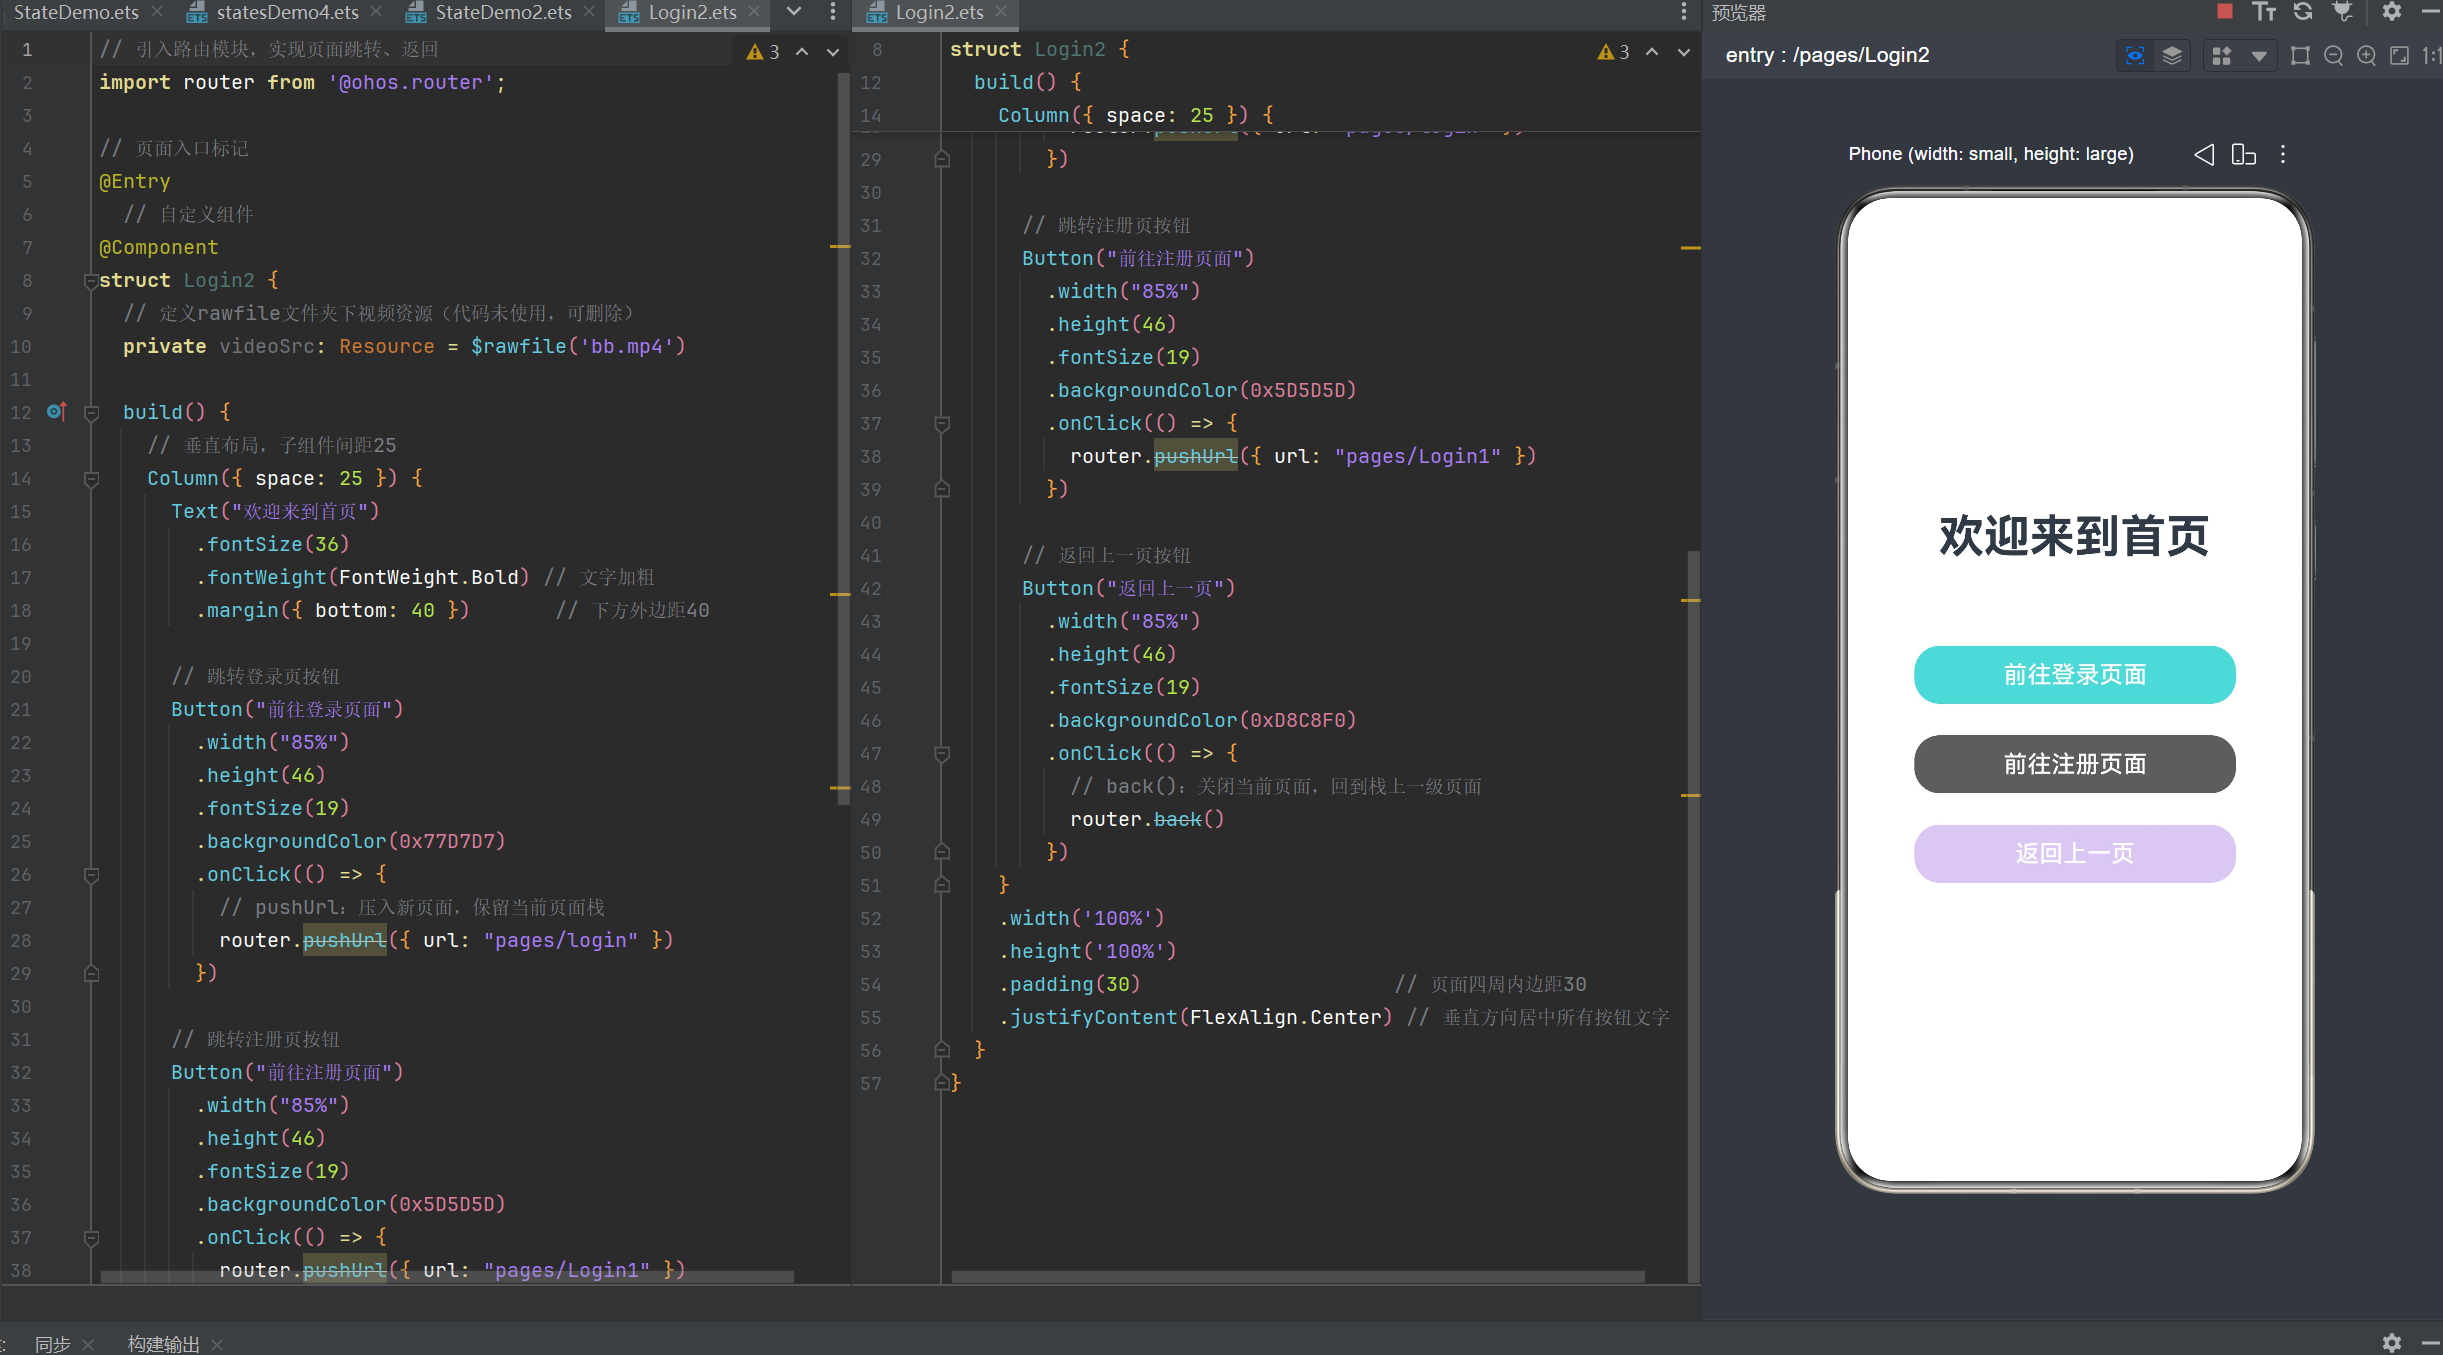The height and width of the screenshot is (1355, 2443).
Task: Collapse the struct Login2 fold in left editor
Action: click(91, 281)
